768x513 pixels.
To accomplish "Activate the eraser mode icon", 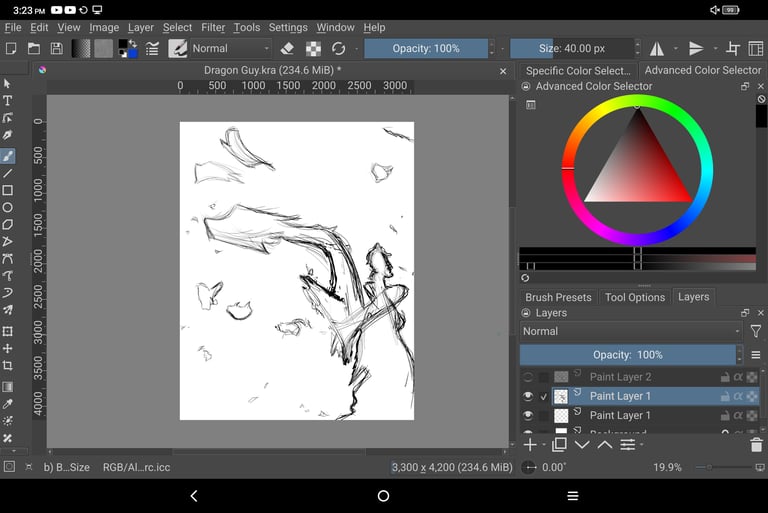I will click(287, 48).
